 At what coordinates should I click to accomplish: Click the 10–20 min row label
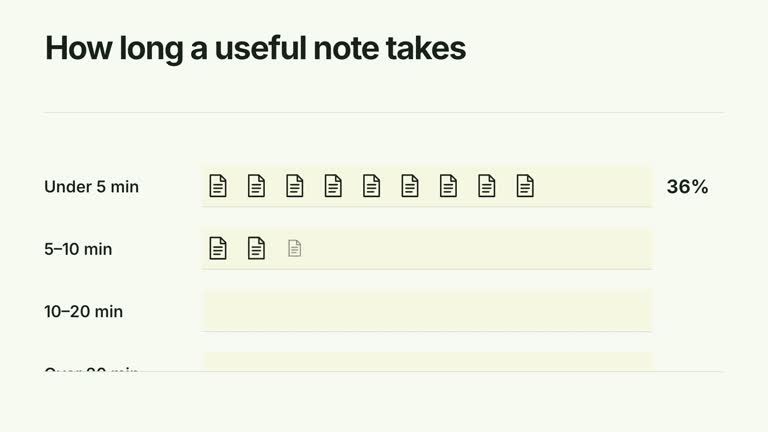83,311
